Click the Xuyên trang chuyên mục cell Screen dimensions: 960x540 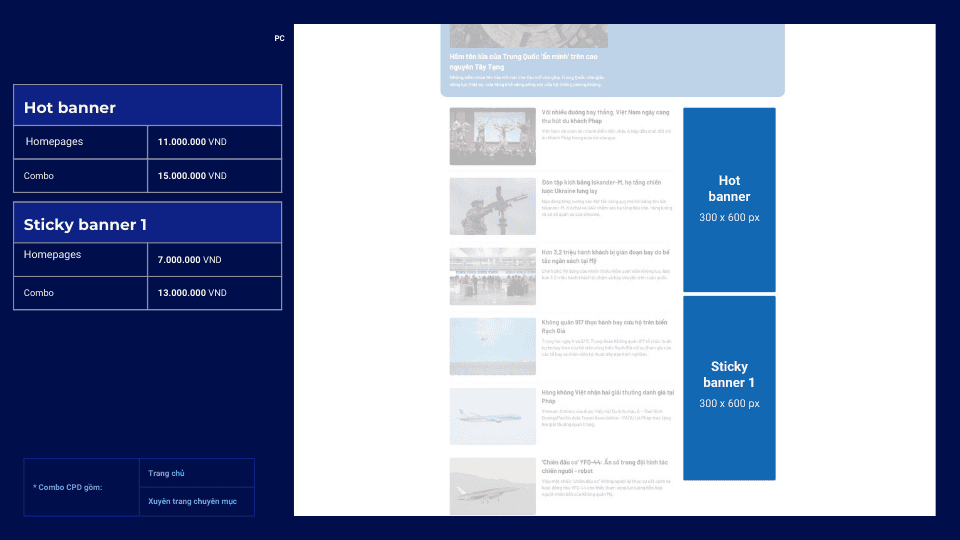(194, 501)
